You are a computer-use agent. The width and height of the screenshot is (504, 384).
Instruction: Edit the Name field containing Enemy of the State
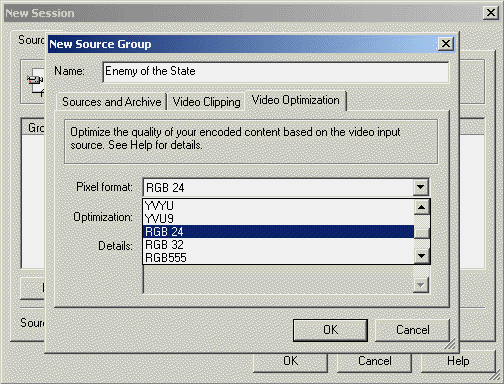point(276,72)
